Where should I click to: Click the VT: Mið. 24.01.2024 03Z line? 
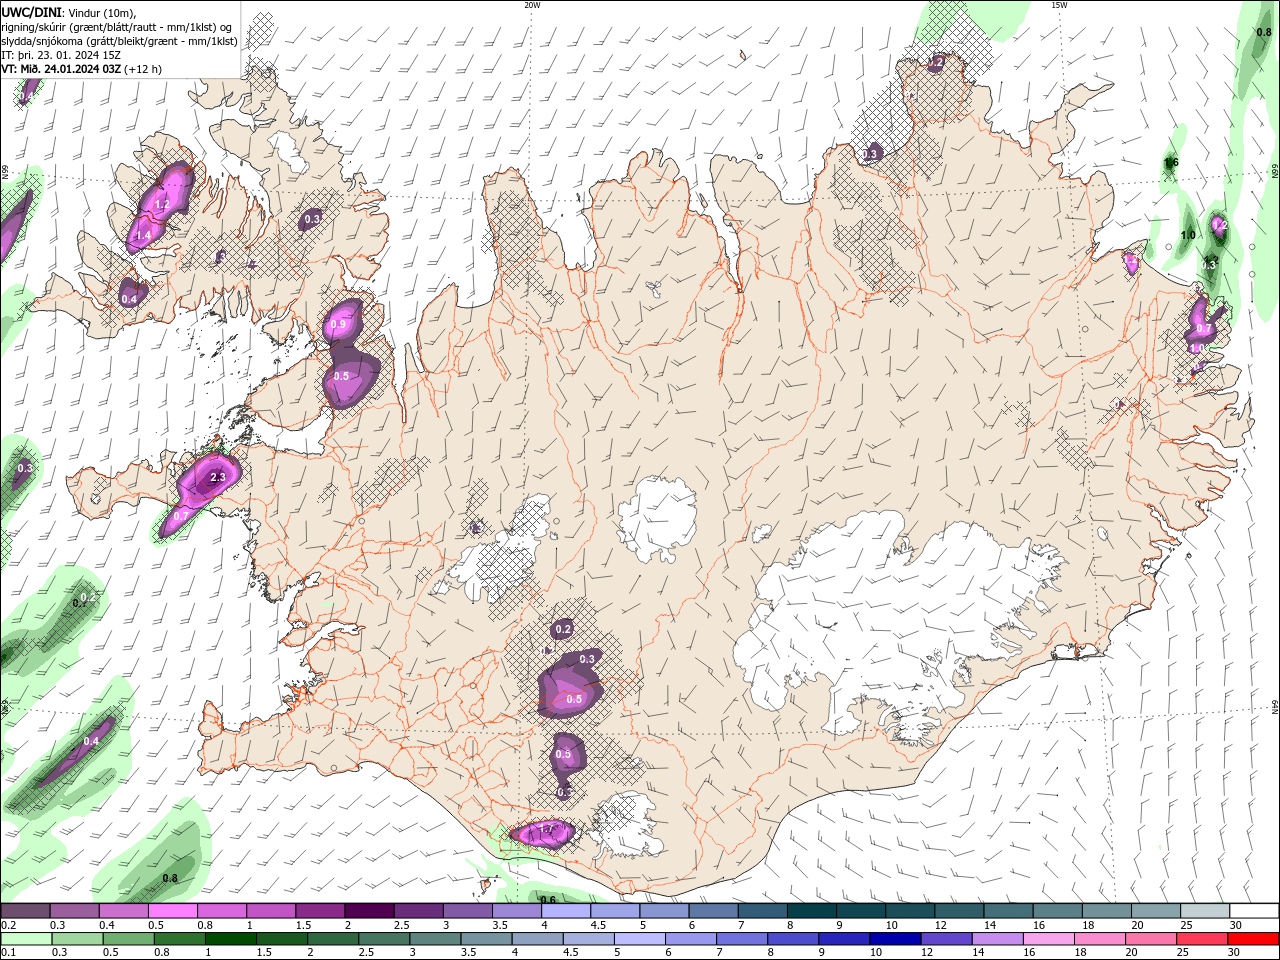[x=82, y=69]
